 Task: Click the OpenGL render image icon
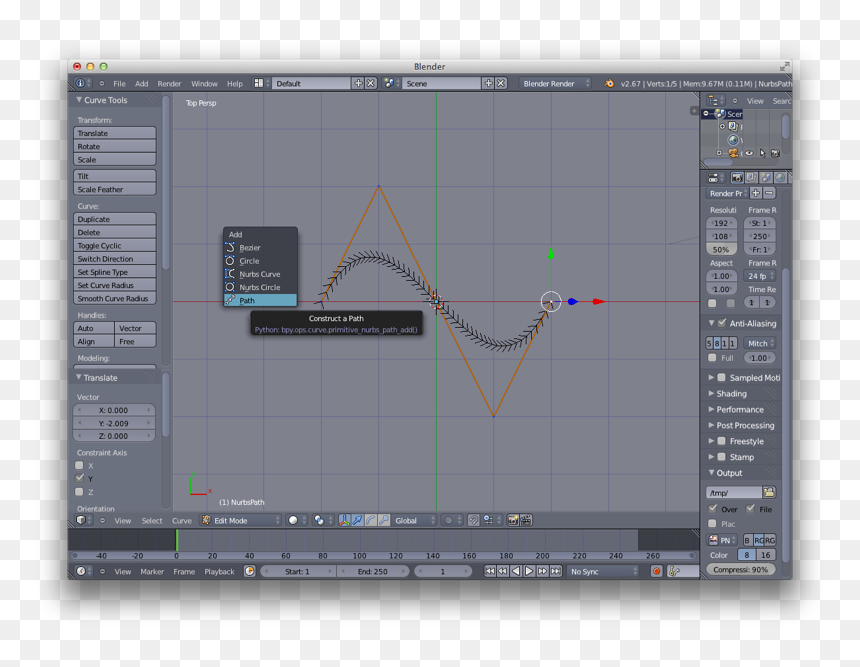(513, 520)
